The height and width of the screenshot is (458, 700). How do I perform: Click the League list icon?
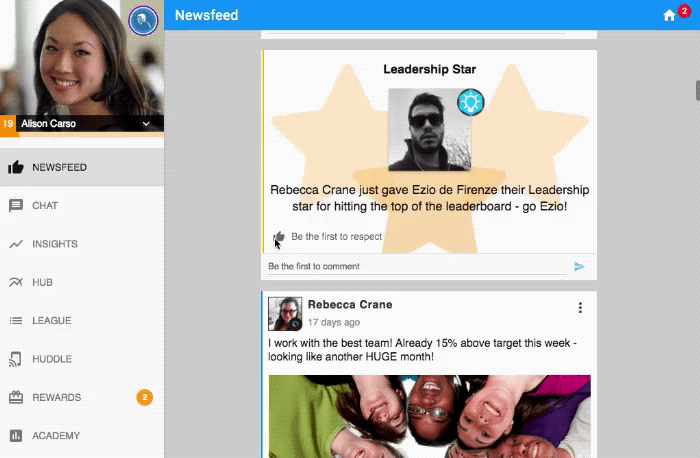[x=16, y=321]
